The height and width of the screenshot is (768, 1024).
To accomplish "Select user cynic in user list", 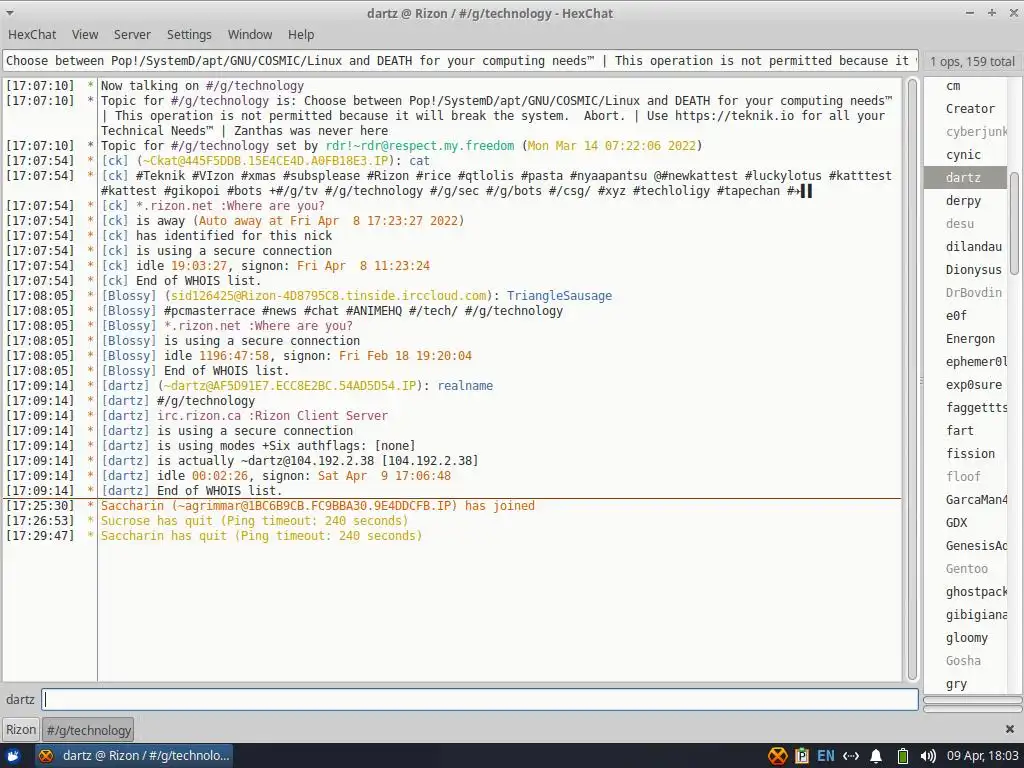I will [963, 155].
